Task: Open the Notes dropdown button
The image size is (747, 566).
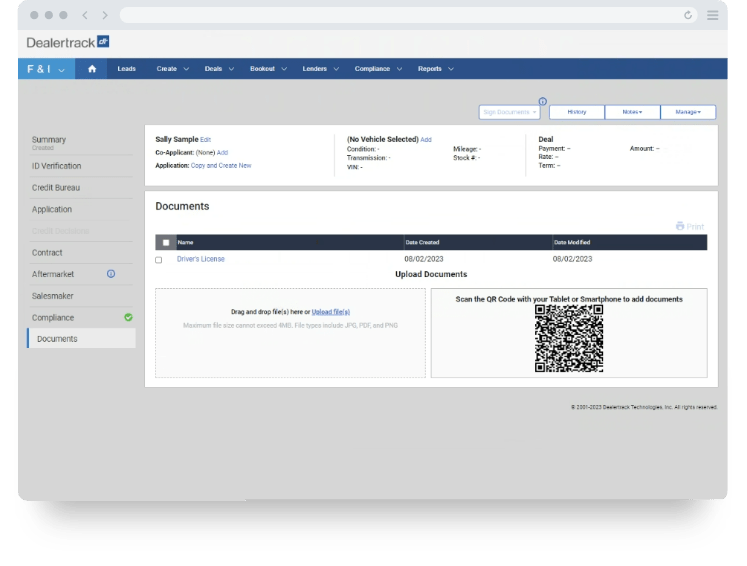Action: tap(632, 112)
